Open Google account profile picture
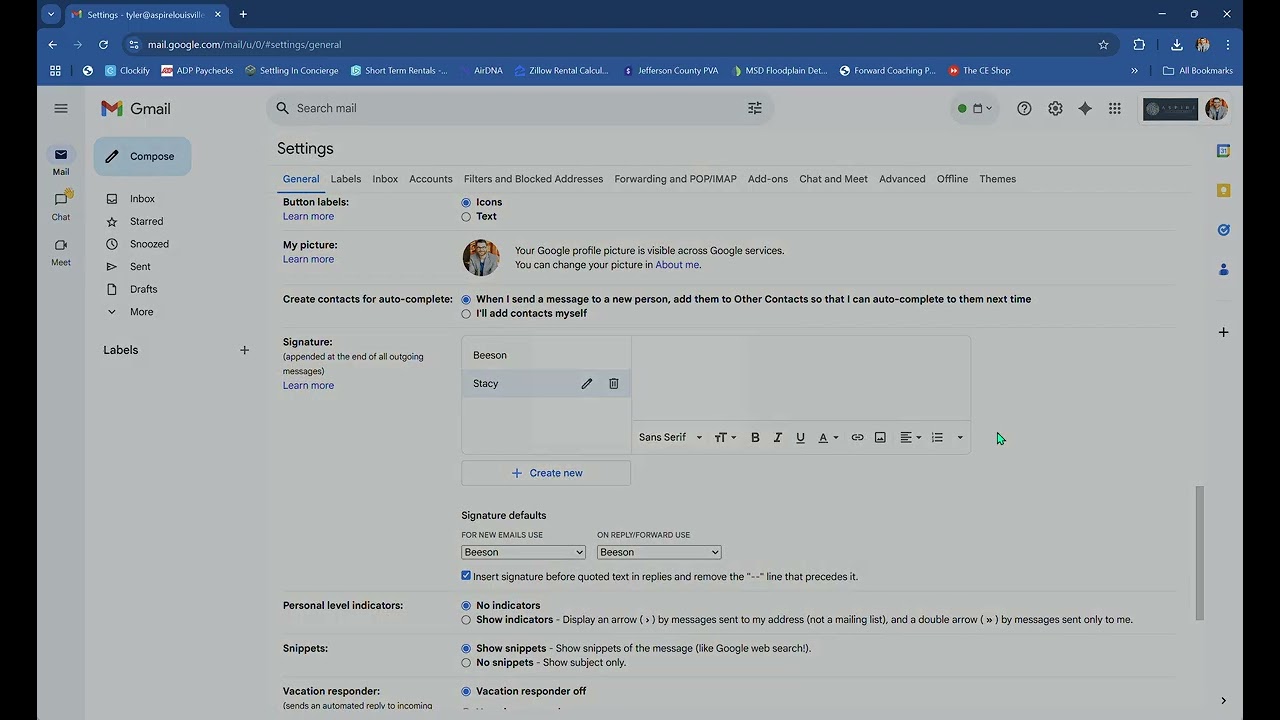This screenshot has height=720, width=1280. (1216, 108)
